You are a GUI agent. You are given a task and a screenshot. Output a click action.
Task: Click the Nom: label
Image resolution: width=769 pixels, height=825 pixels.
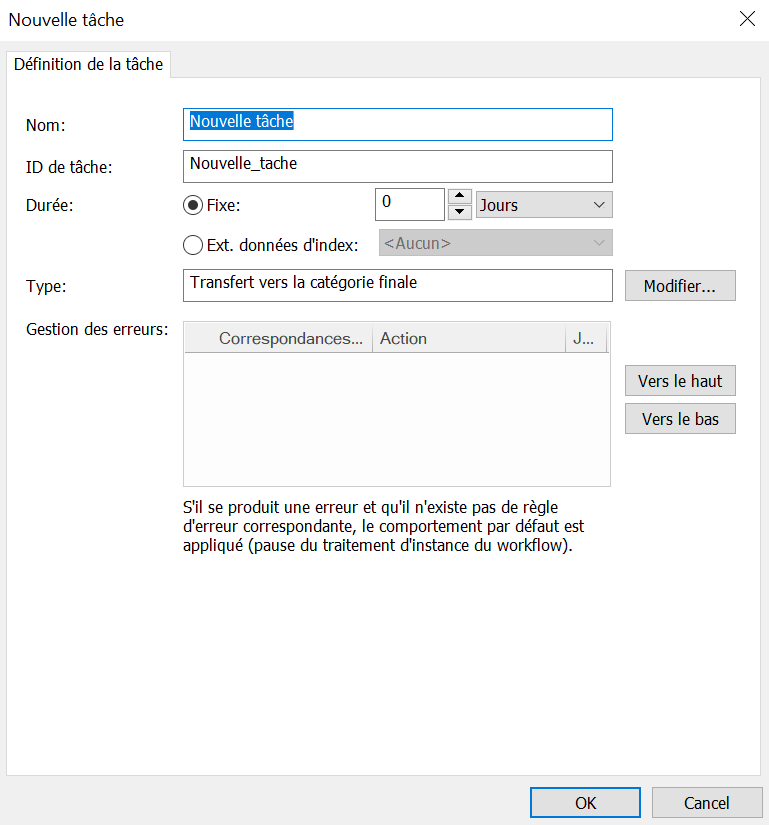[46, 125]
